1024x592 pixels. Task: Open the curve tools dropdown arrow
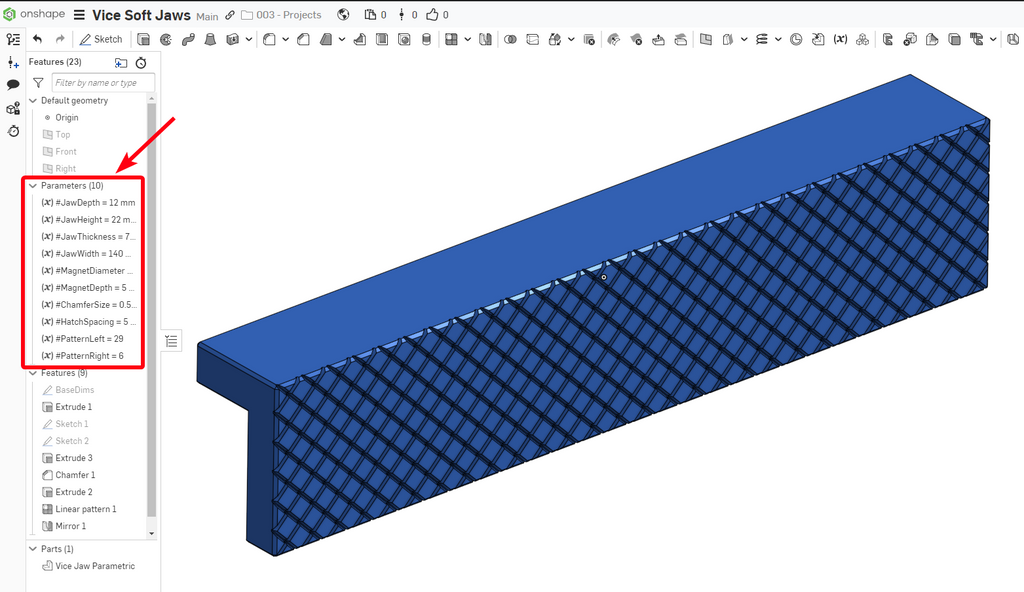coord(778,39)
